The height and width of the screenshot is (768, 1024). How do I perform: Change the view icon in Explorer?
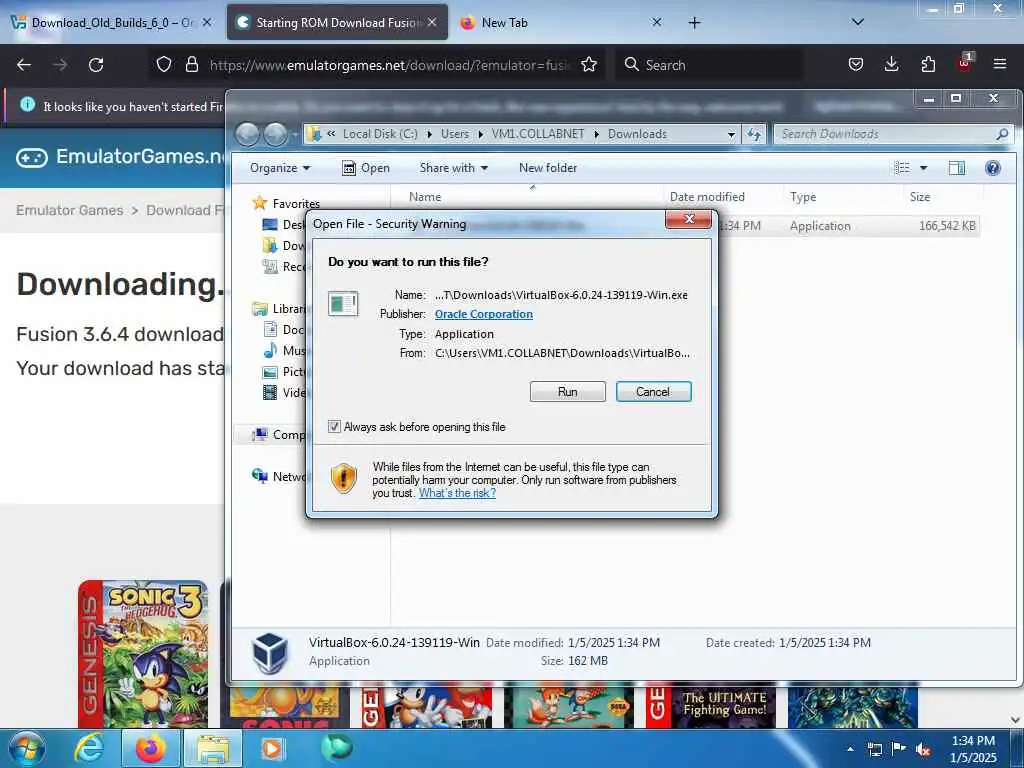point(902,168)
